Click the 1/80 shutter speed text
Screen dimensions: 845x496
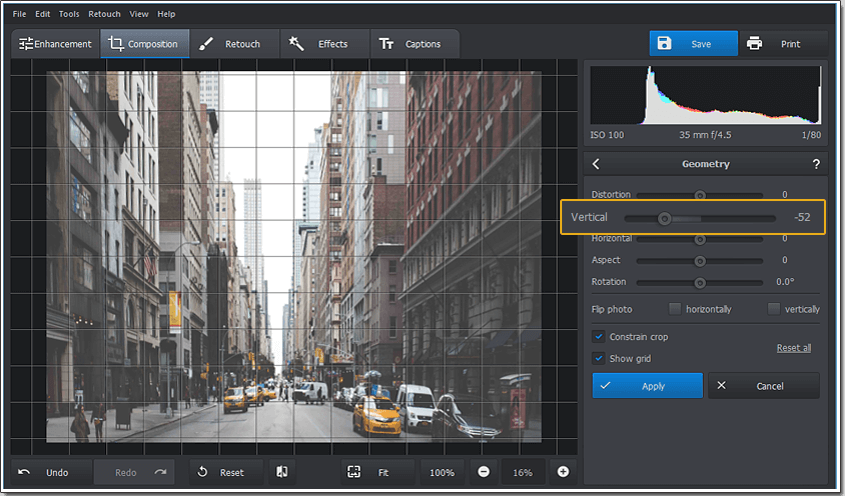point(811,135)
